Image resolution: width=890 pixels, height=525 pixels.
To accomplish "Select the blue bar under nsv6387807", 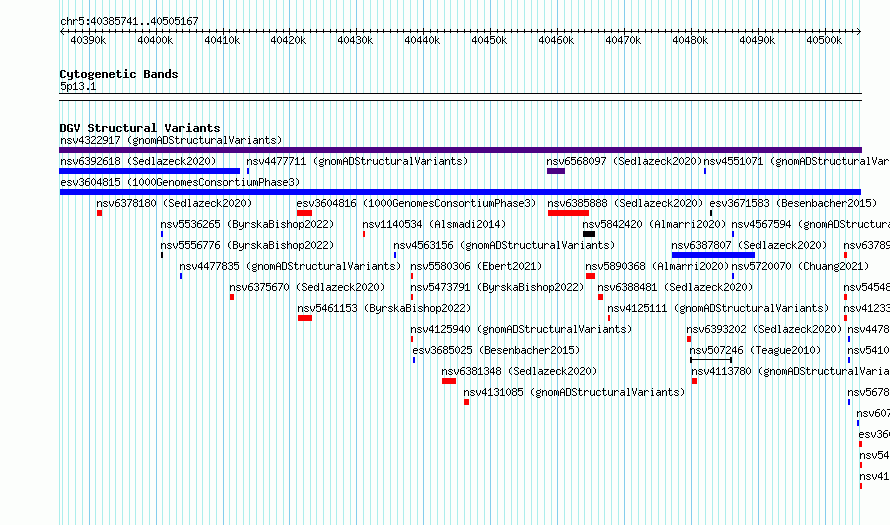I will click(x=713, y=255).
